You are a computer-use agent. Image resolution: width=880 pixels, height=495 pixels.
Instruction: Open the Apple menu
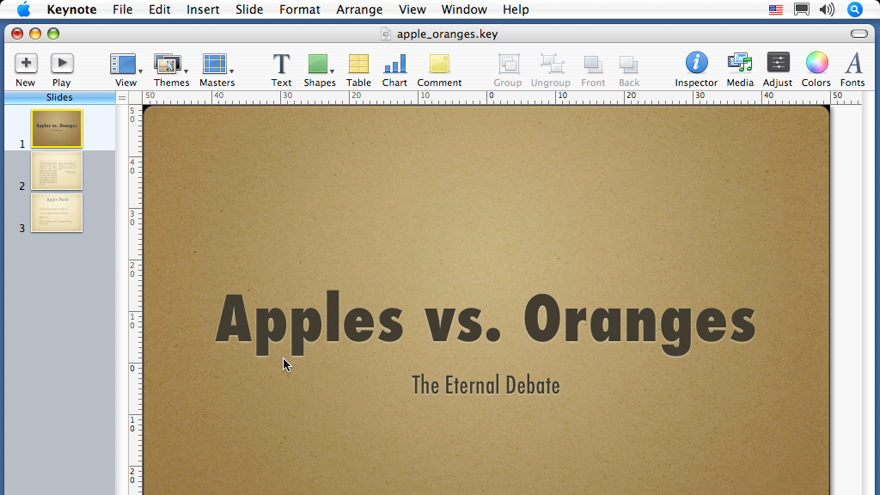(x=24, y=10)
